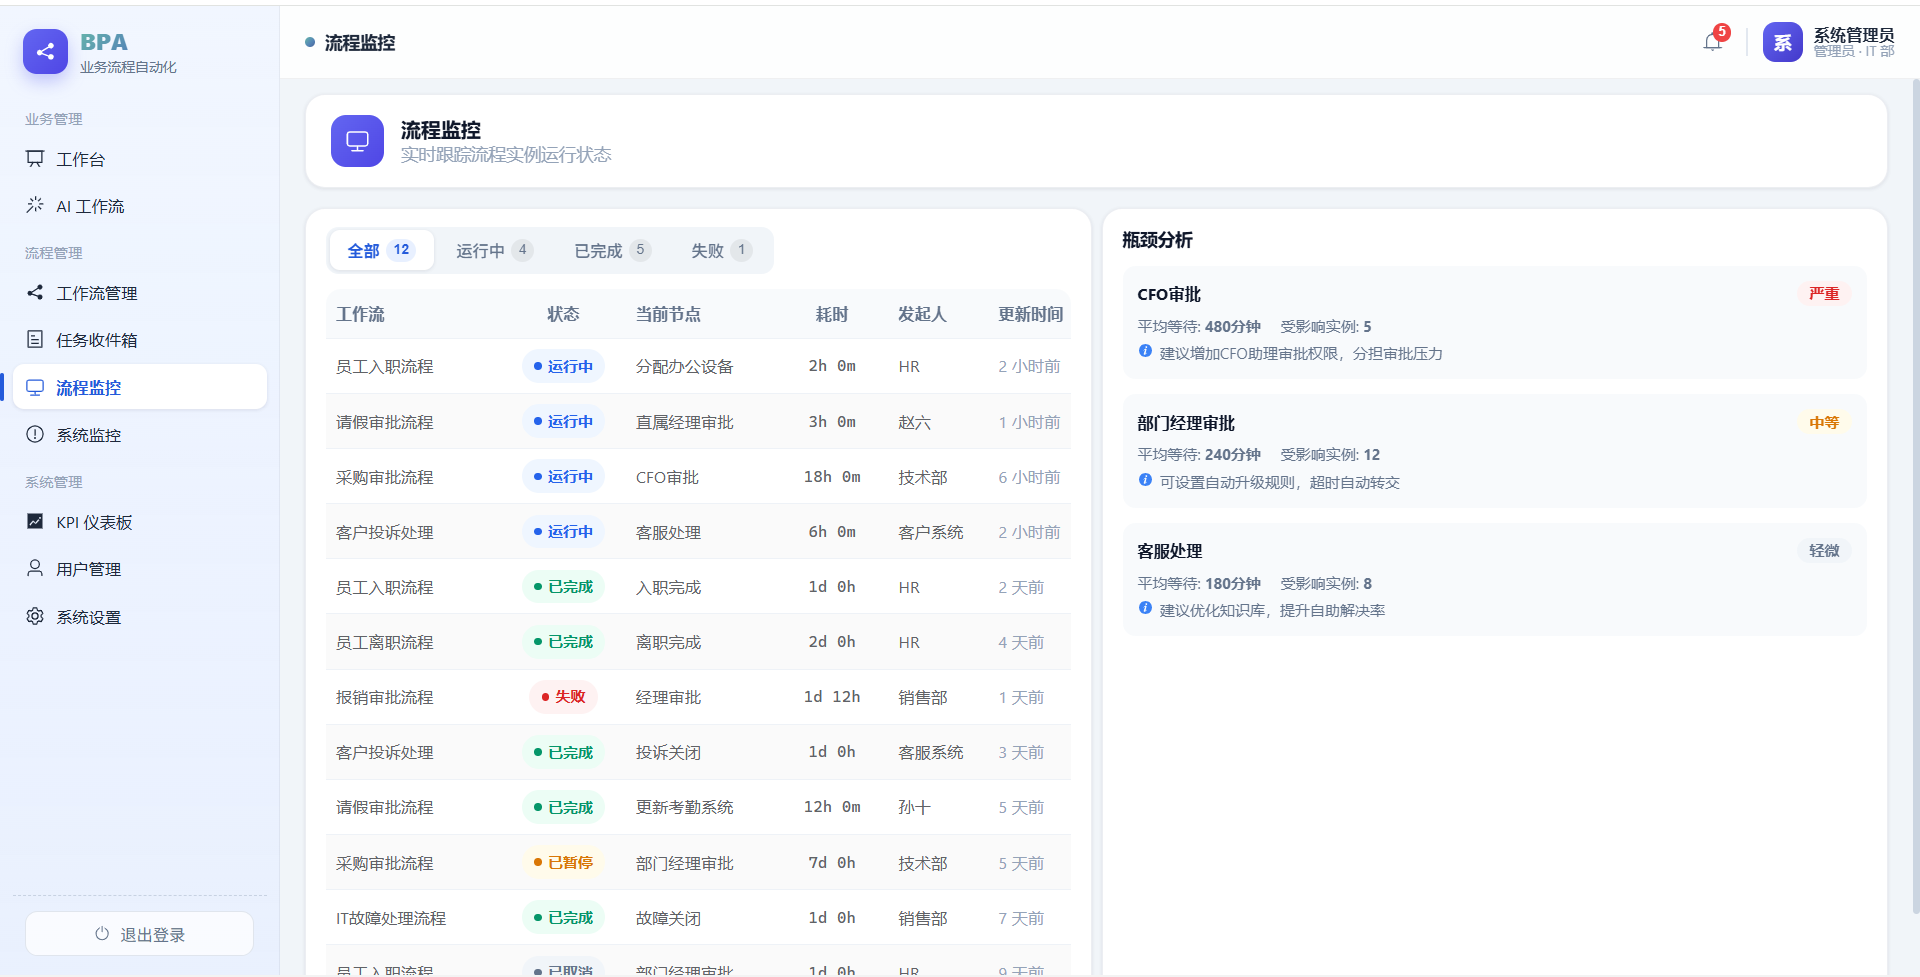Click the purple monitor icon in header card

[357, 141]
